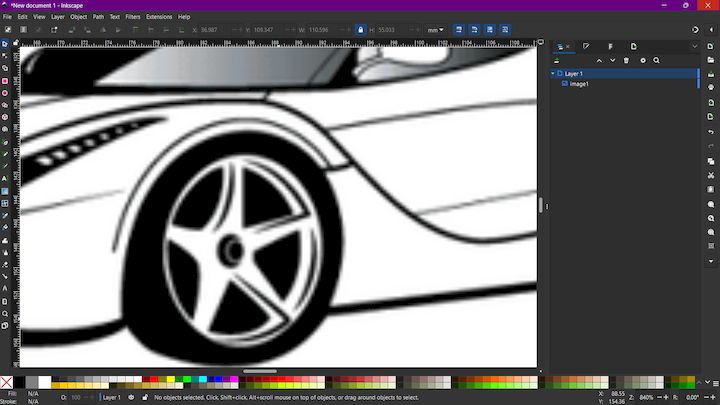Delete selected layer with trash icon
This screenshot has width=720, height=405.
[x=626, y=61]
